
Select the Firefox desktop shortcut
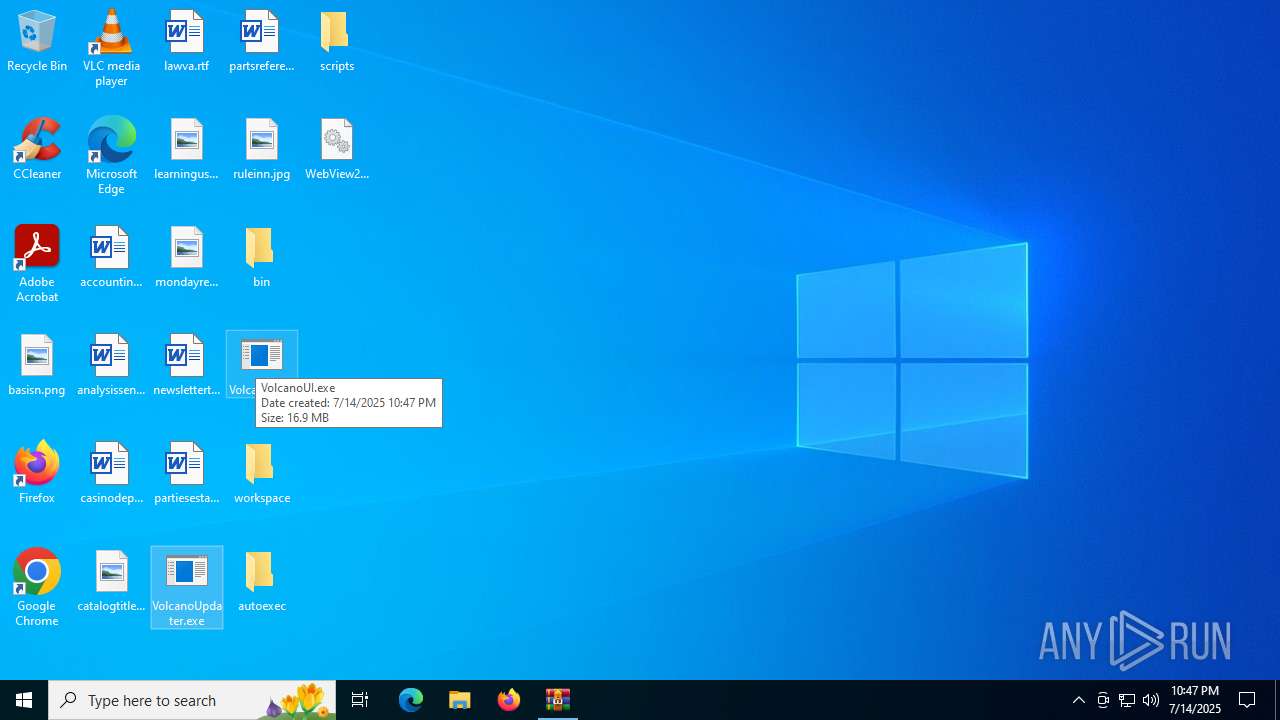click(37, 474)
